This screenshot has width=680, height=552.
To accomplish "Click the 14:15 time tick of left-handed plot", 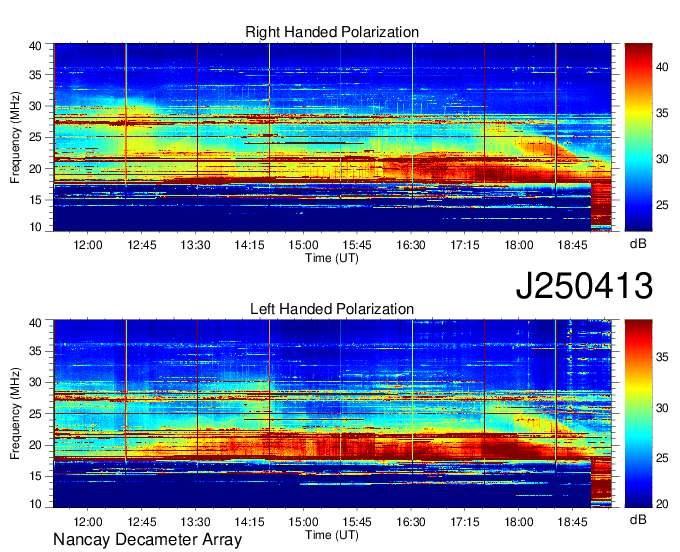I will click(249, 522).
